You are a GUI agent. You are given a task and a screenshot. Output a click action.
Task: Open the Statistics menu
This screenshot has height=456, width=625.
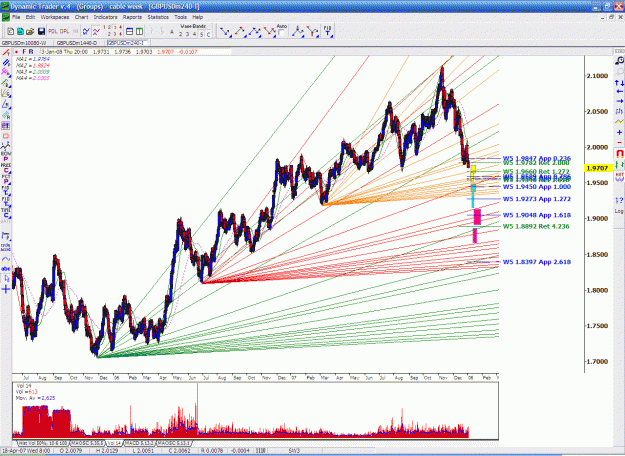point(158,17)
